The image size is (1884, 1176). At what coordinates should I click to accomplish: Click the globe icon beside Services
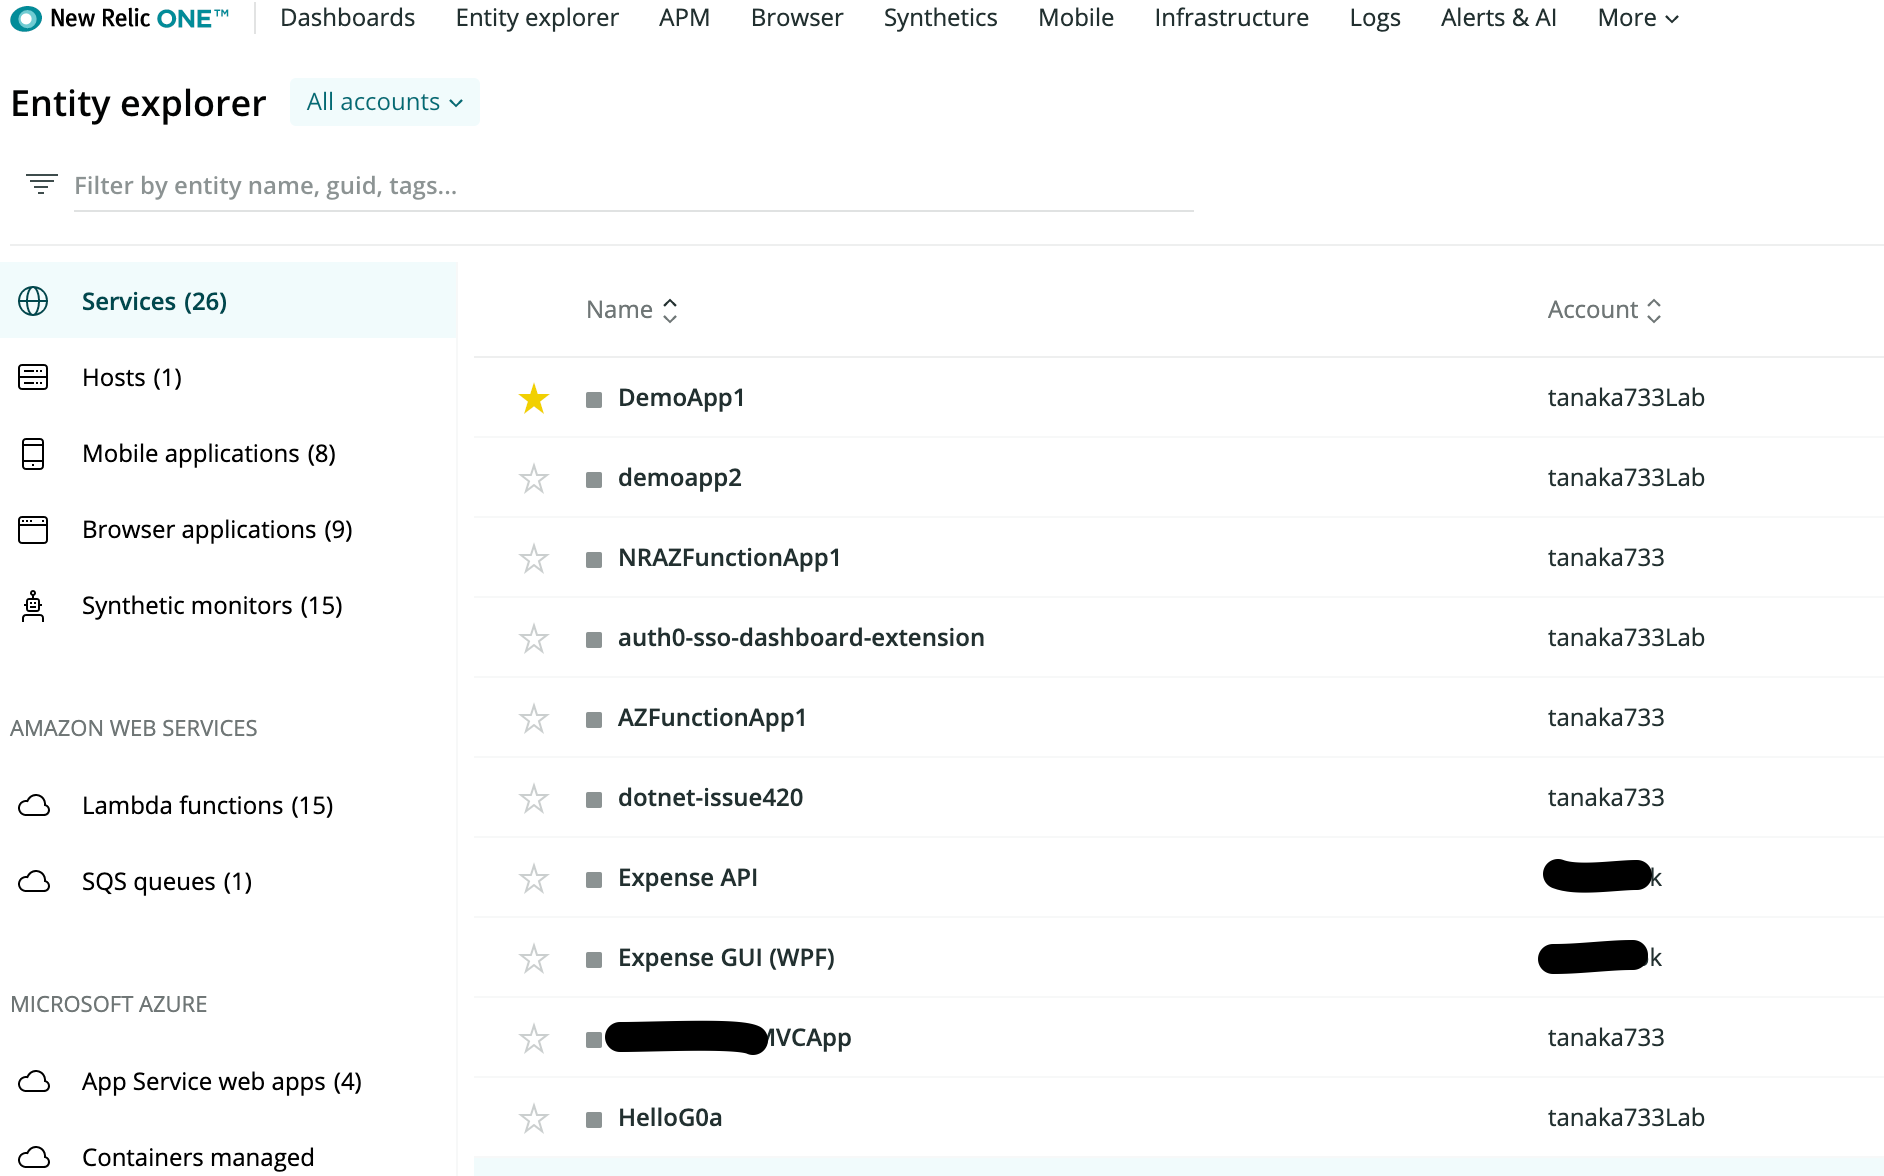point(33,301)
